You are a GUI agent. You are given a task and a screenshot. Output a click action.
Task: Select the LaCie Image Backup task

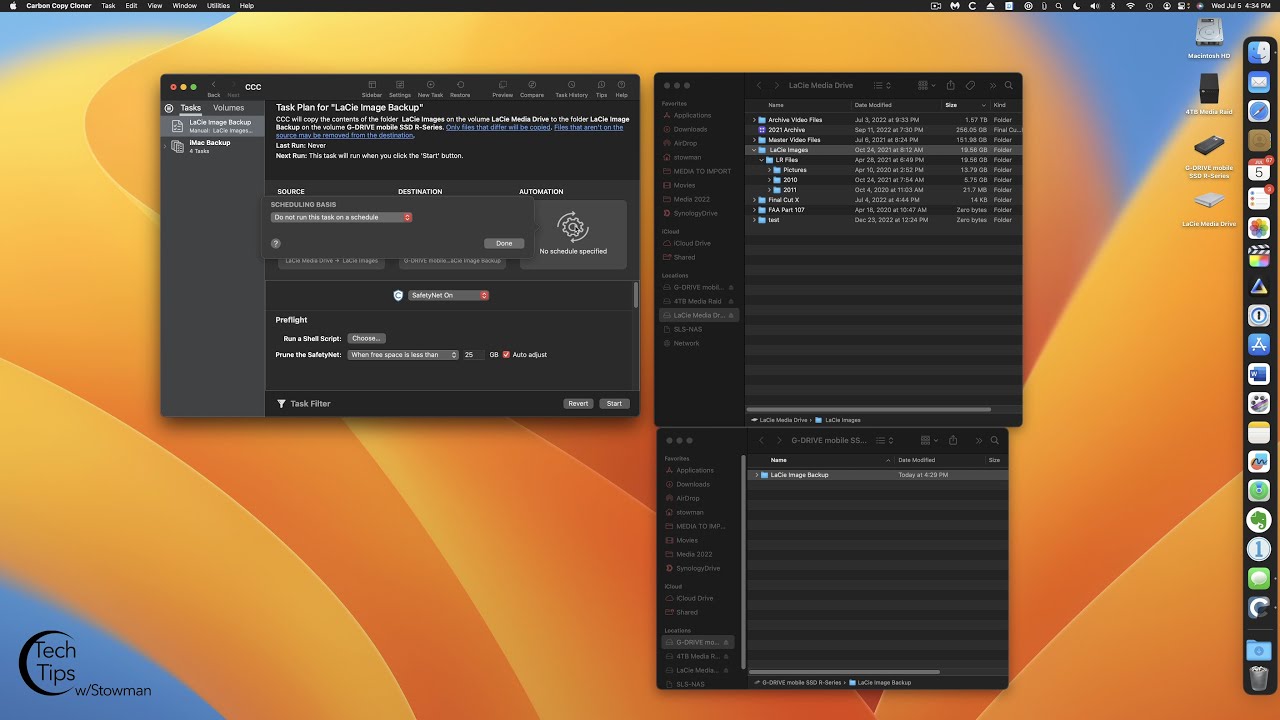click(x=212, y=125)
